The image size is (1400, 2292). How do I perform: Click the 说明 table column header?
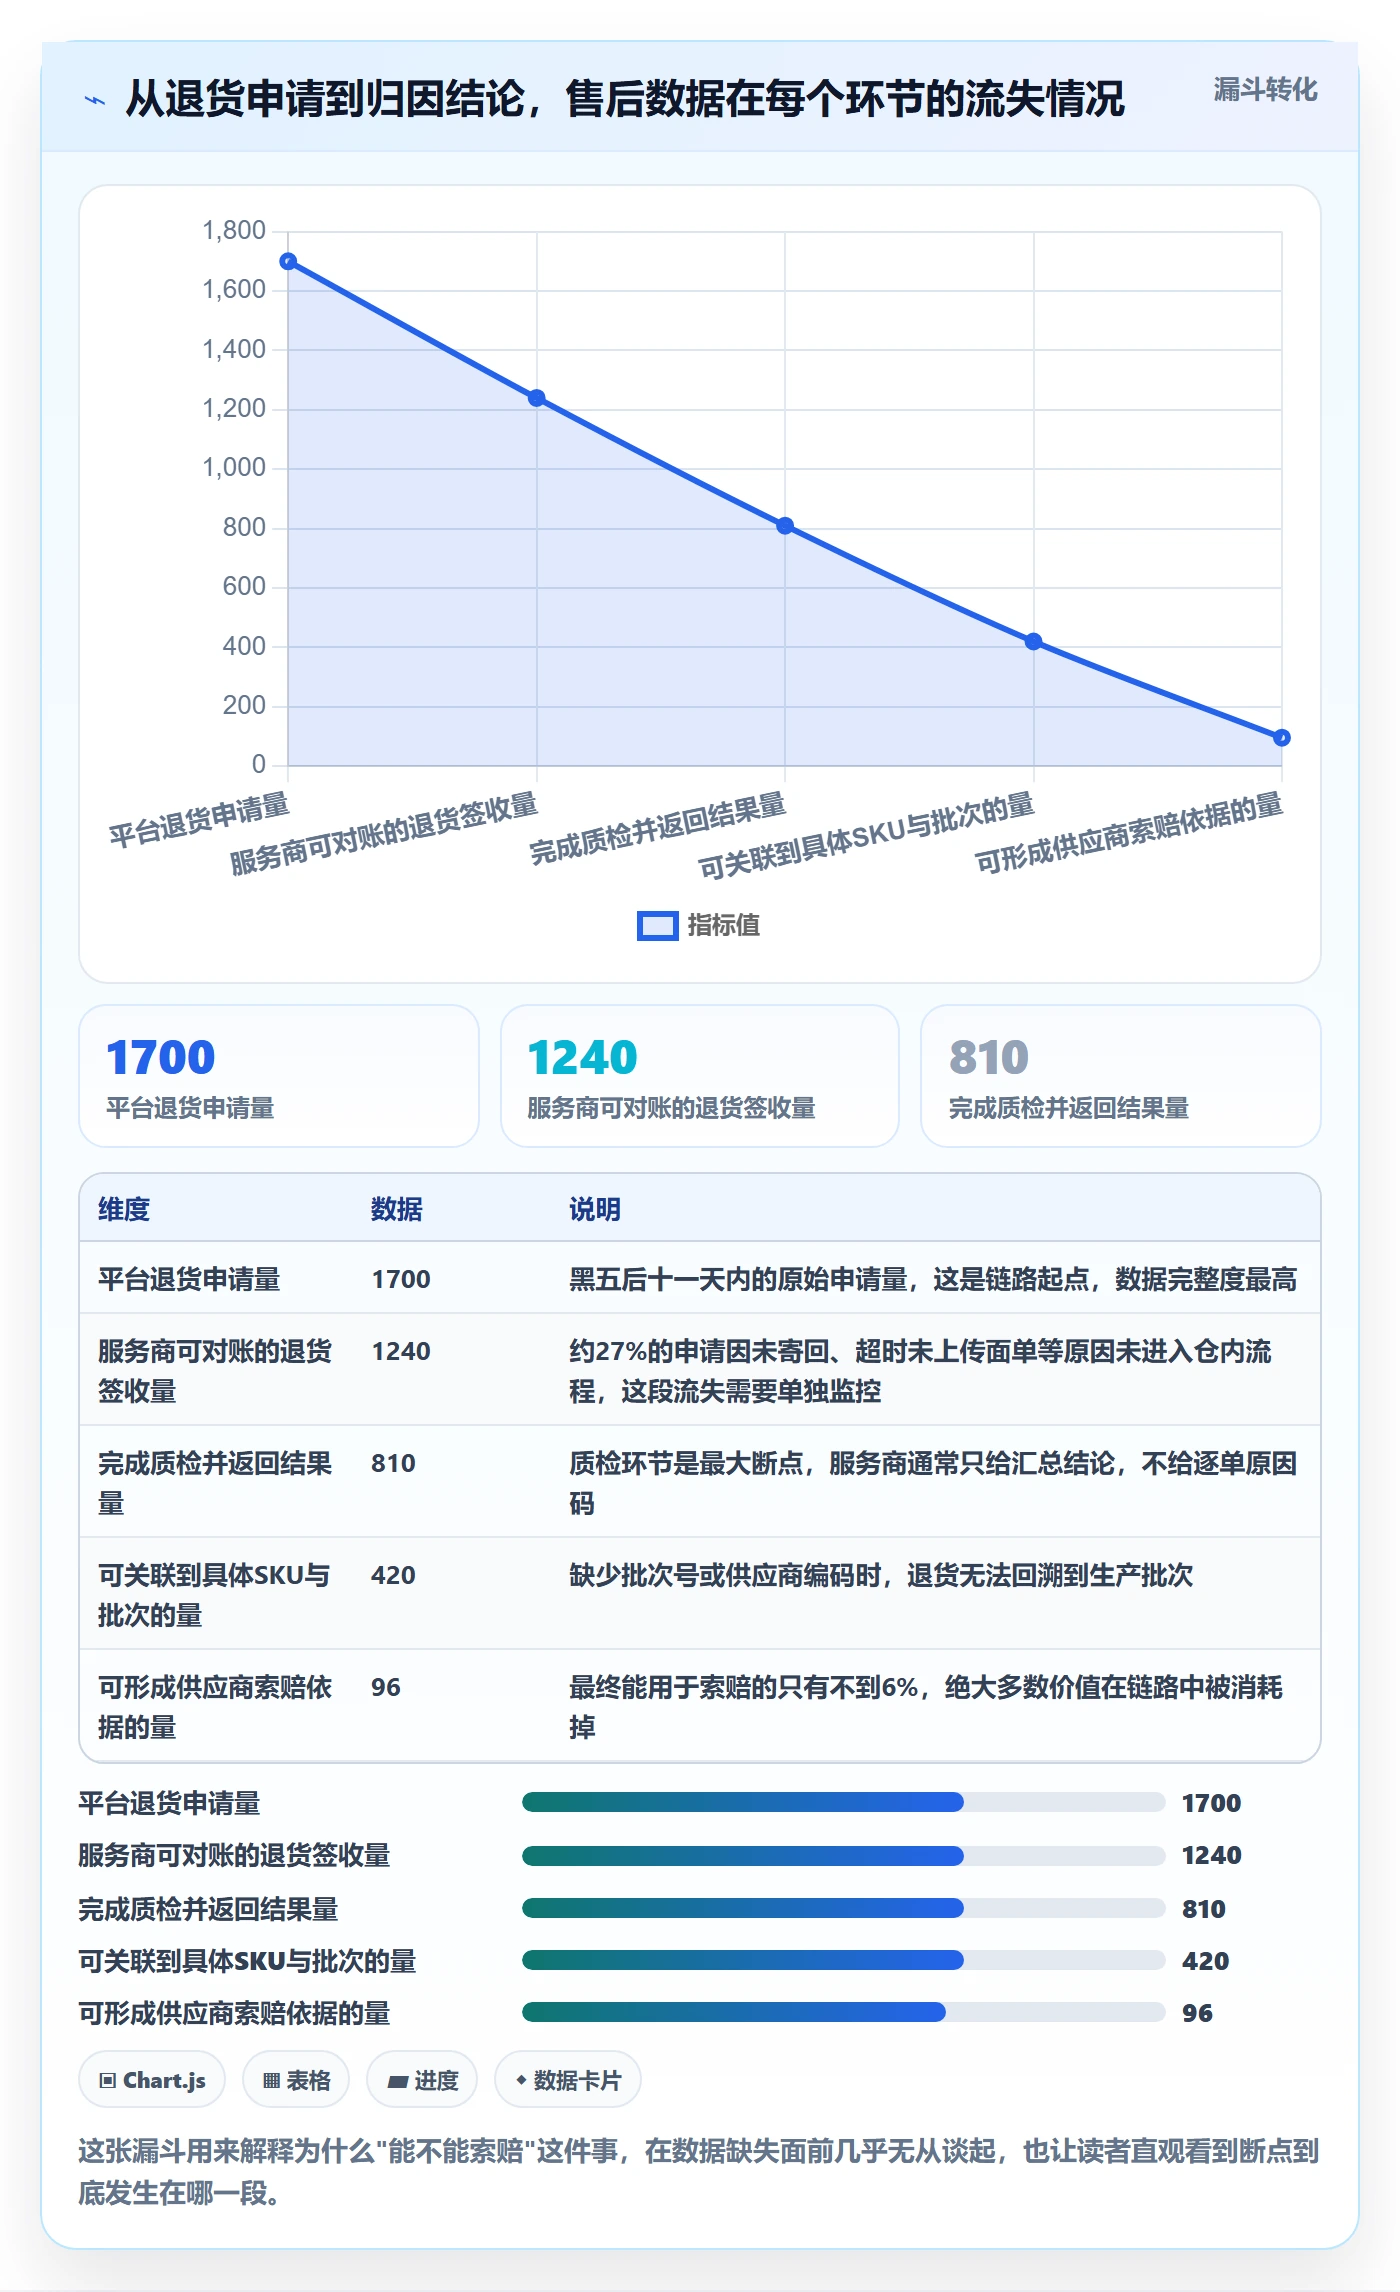pyautogui.click(x=595, y=1209)
